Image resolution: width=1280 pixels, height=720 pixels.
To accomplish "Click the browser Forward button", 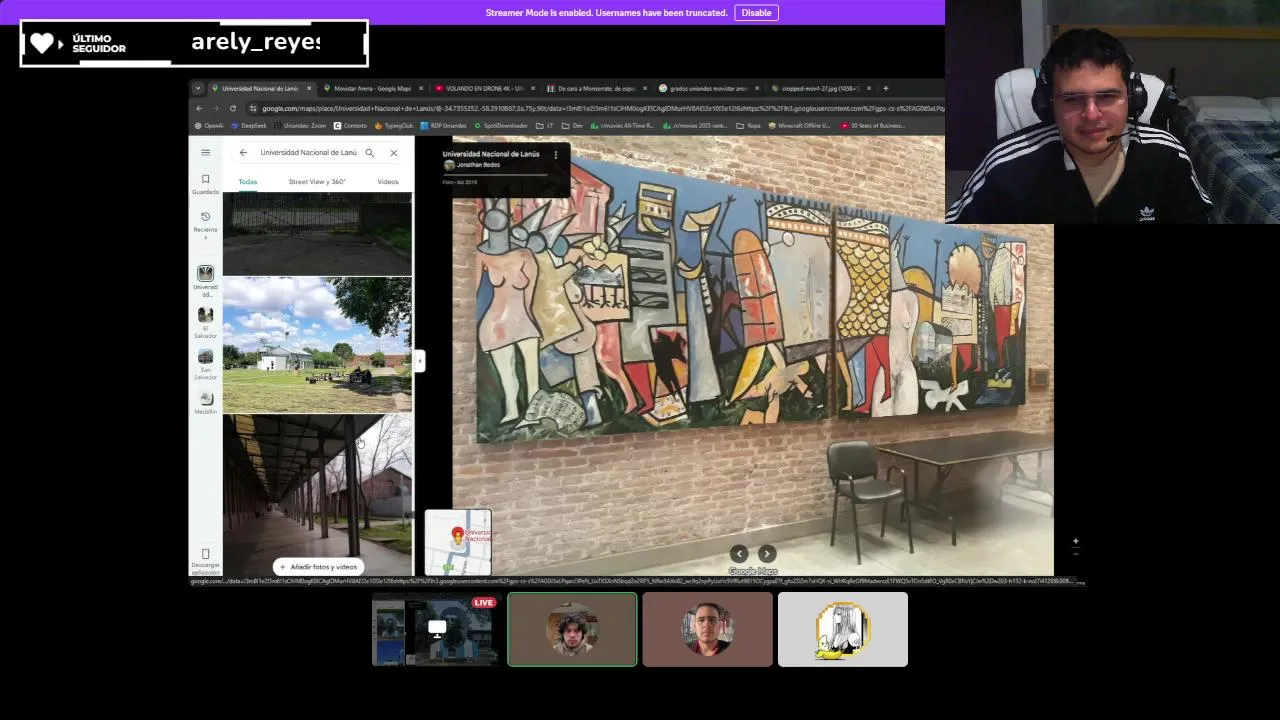I will coord(215,108).
